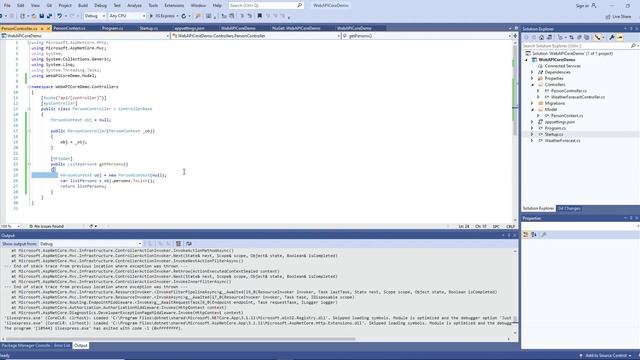
Task: Click the Collapse All icon in Solution Explorer
Action: pyautogui.click(x=579, y=37)
